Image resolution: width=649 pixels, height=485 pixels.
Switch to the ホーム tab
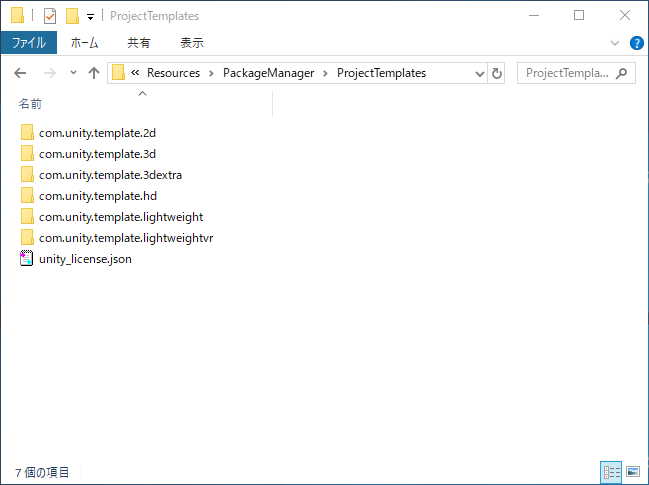pyautogui.click(x=84, y=43)
